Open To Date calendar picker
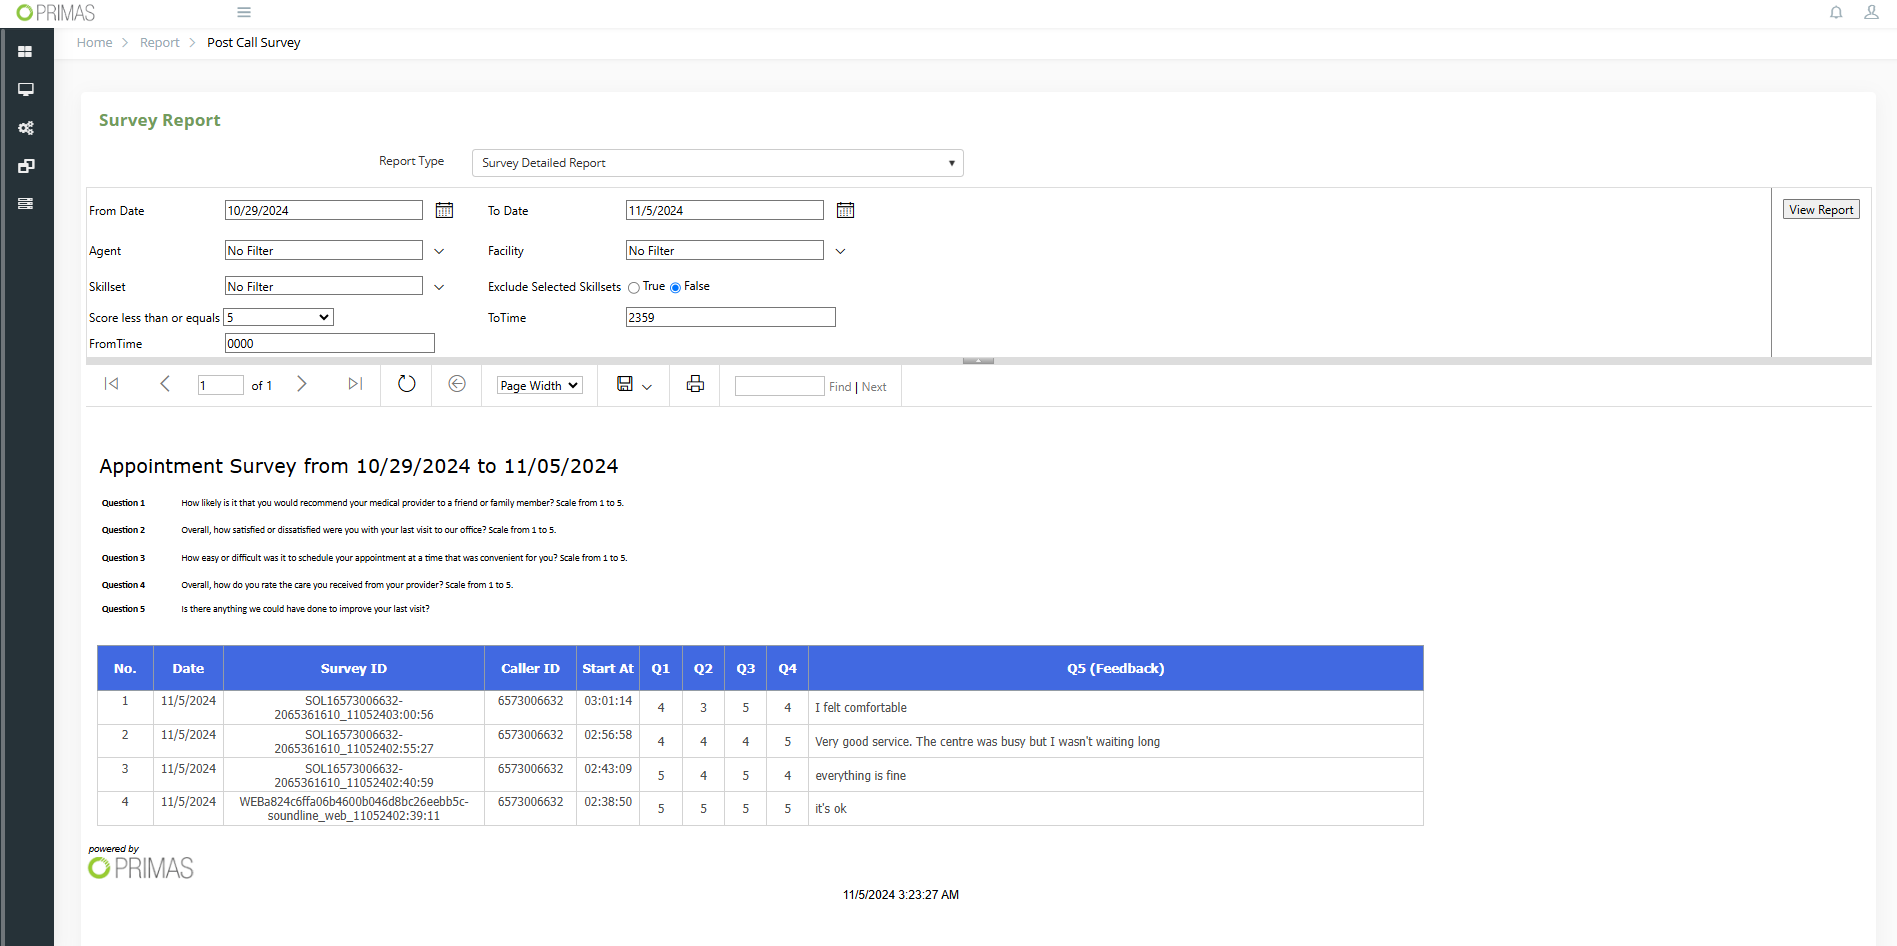The width and height of the screenshot is (1897, 946). tap(845, 210)
